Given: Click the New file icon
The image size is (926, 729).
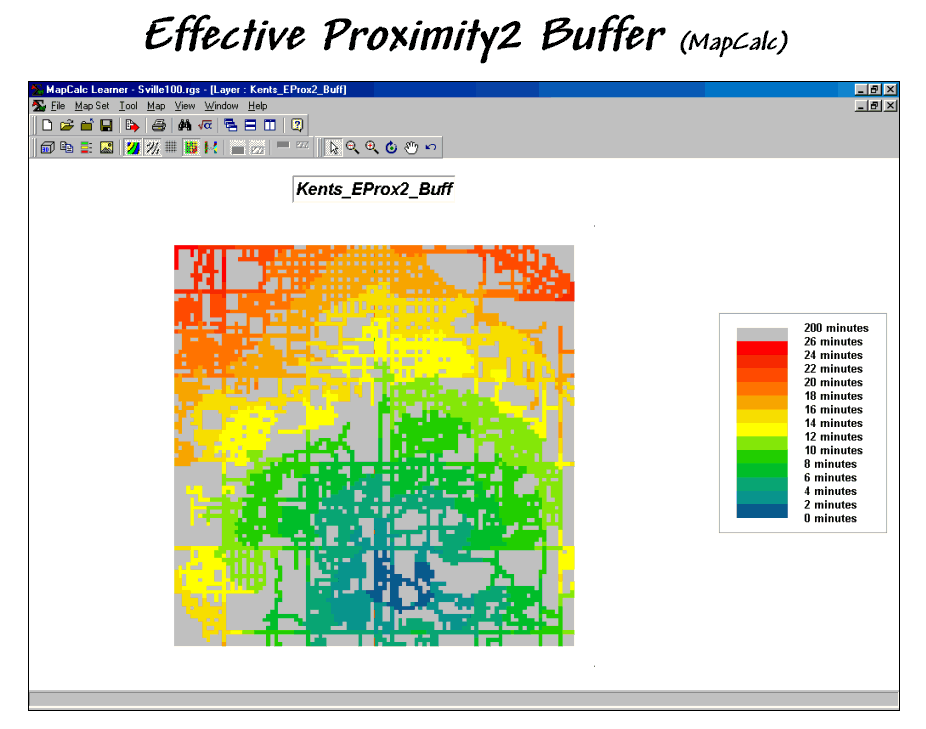Looking at the screenshot, I should tap(47, 126).
